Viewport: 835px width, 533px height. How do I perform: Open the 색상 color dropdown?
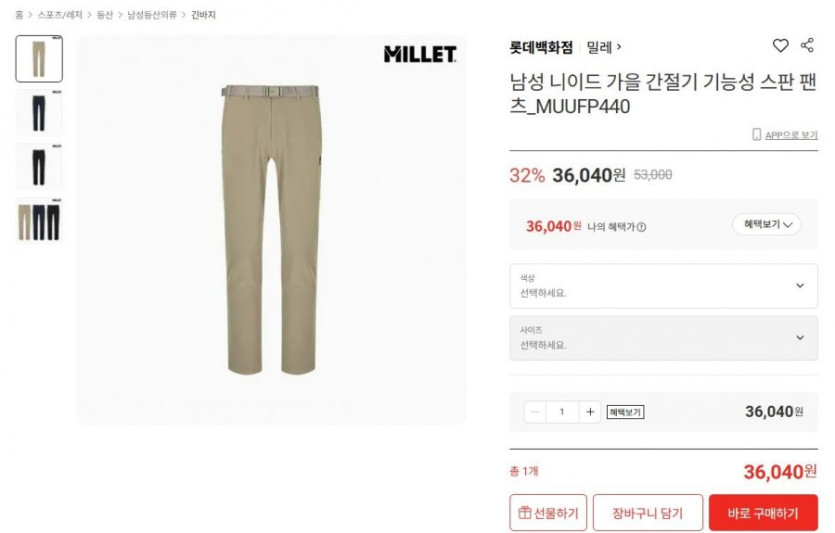[664, 286]
